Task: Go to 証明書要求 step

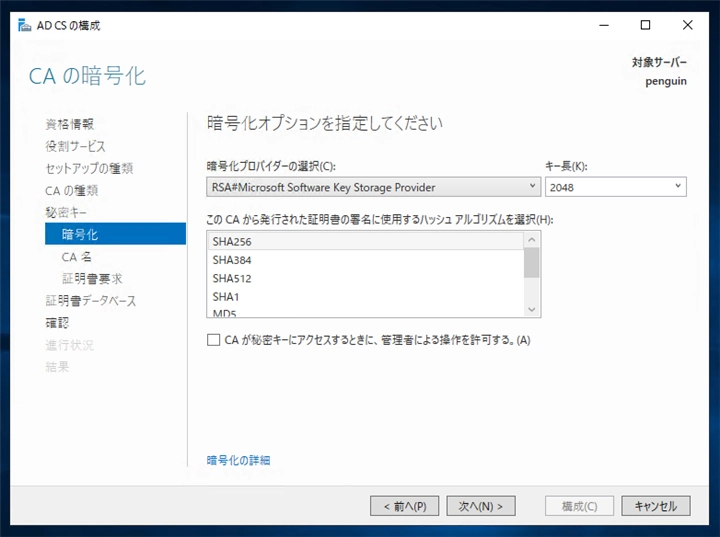Action: point(92,278)
